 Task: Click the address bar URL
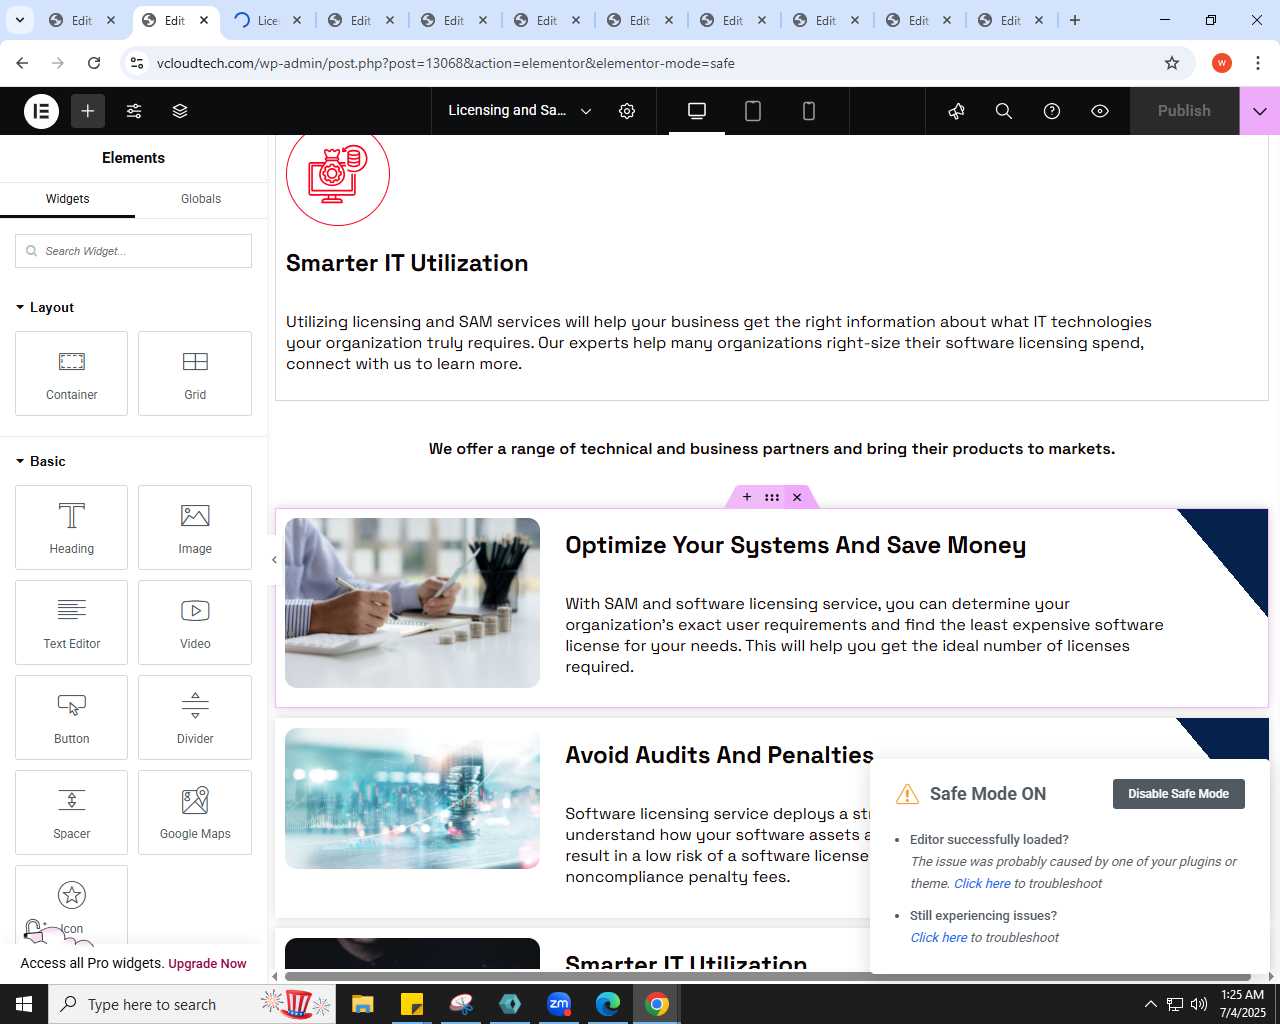click(446, 63)
